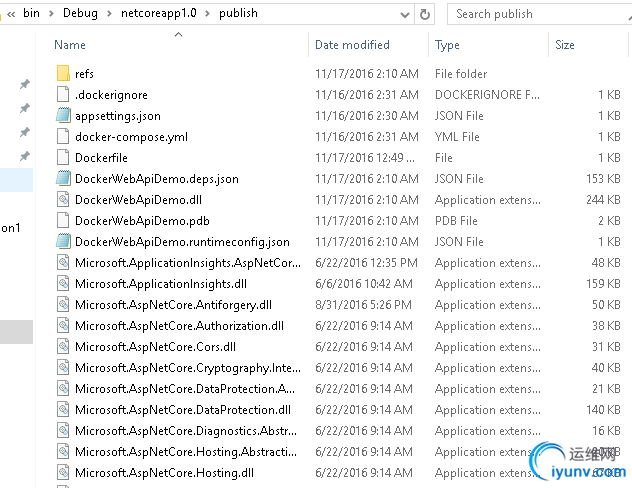The image size is (632, 488).
Task: Select DockerWebApiDemo.pdb file name
Action: pos(142,221)
